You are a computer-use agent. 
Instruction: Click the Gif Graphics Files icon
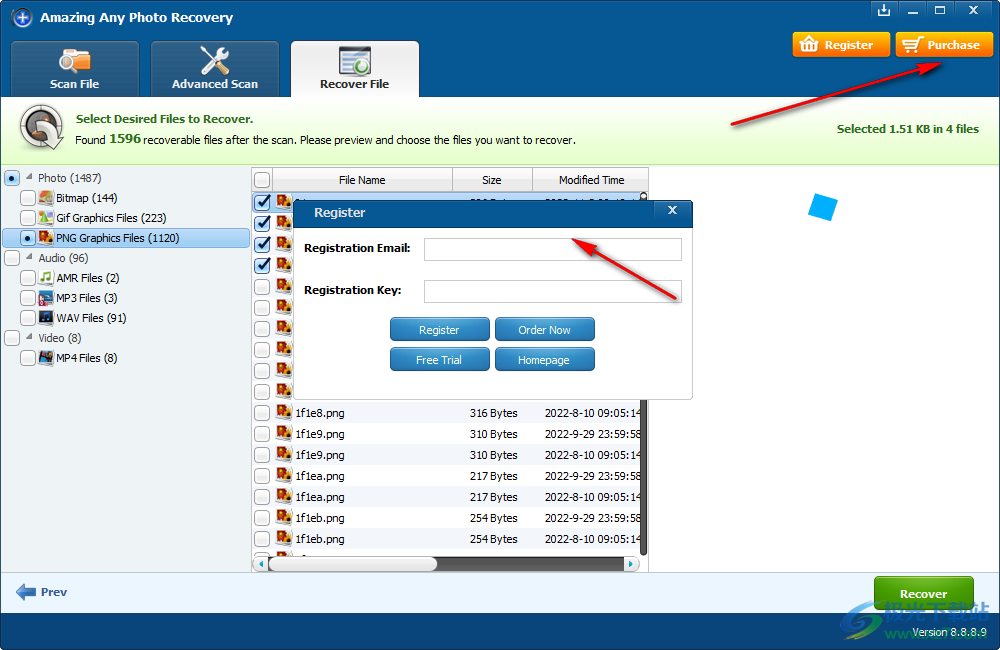pos(46,218)
